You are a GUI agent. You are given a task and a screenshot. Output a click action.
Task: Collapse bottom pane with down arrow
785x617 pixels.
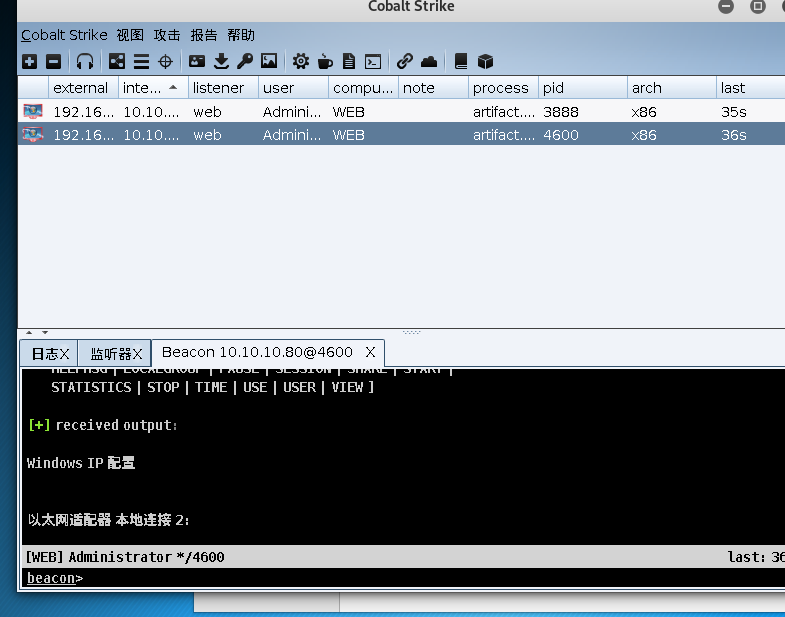coord(45,333)
